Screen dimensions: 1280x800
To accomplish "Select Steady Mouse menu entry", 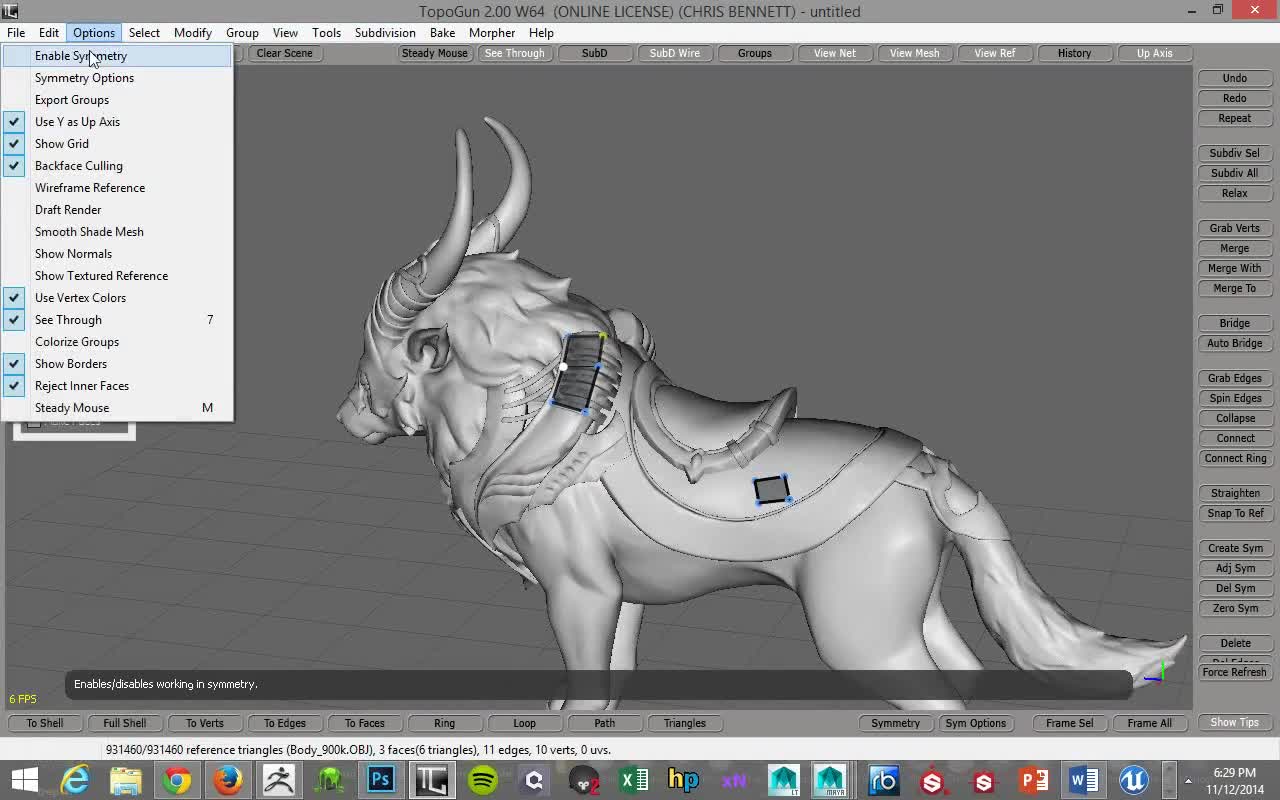I will [x=118, y=408].
